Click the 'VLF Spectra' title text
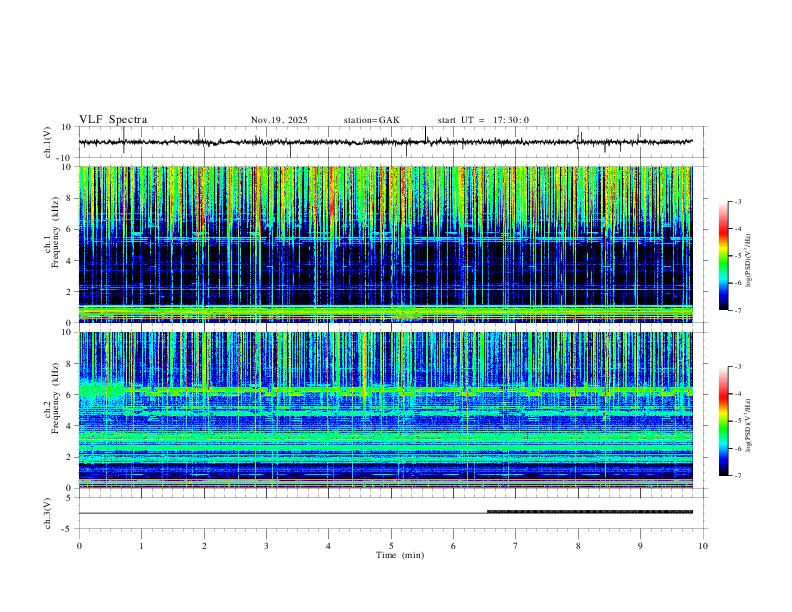 [113, 120]
